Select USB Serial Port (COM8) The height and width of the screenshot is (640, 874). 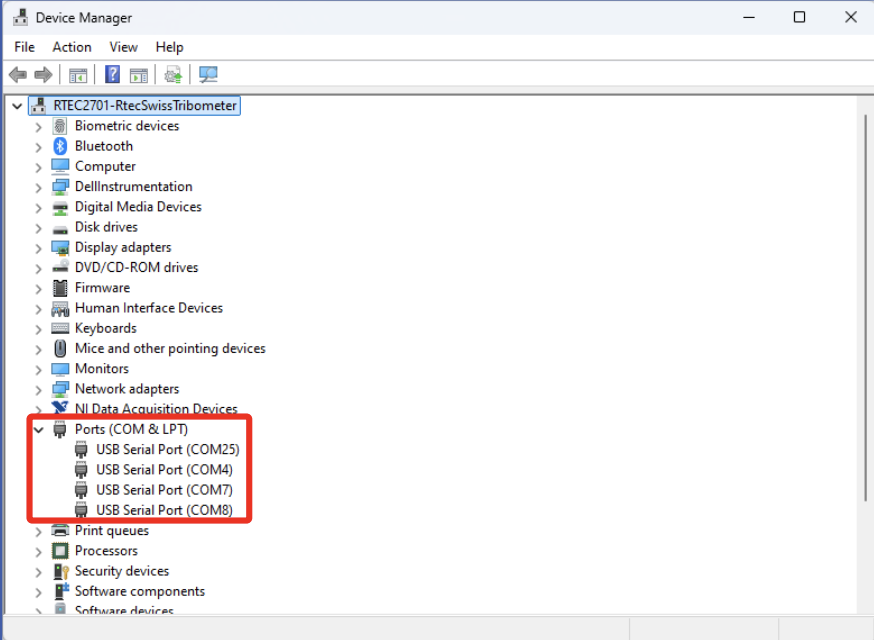pyautogui.click(x=164, y=510)
